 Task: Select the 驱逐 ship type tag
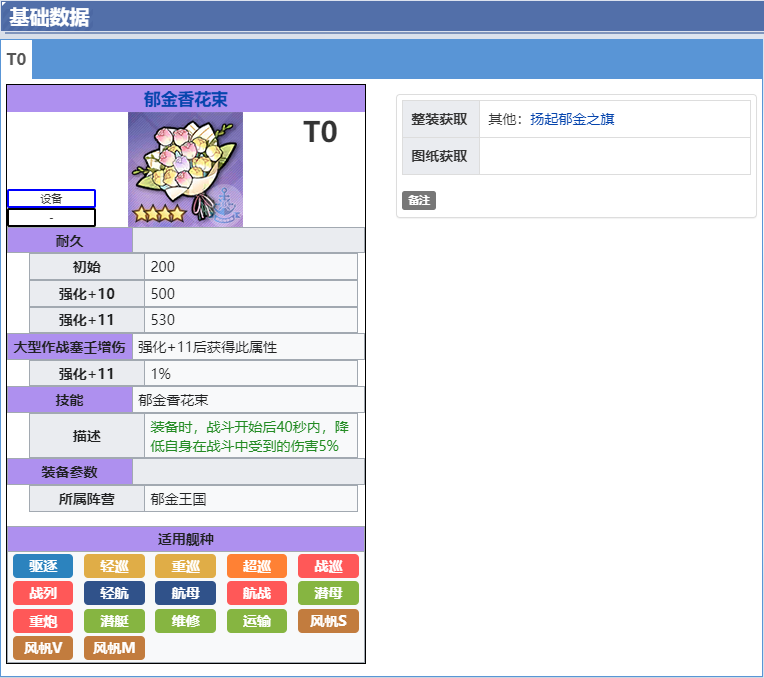43,566
